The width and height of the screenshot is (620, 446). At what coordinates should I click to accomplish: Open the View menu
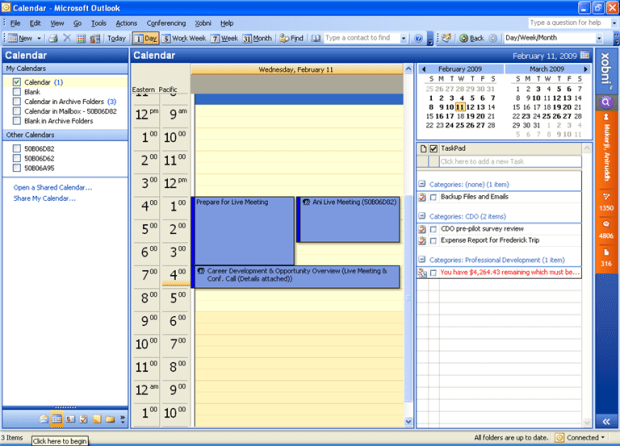tap(57, 23)
